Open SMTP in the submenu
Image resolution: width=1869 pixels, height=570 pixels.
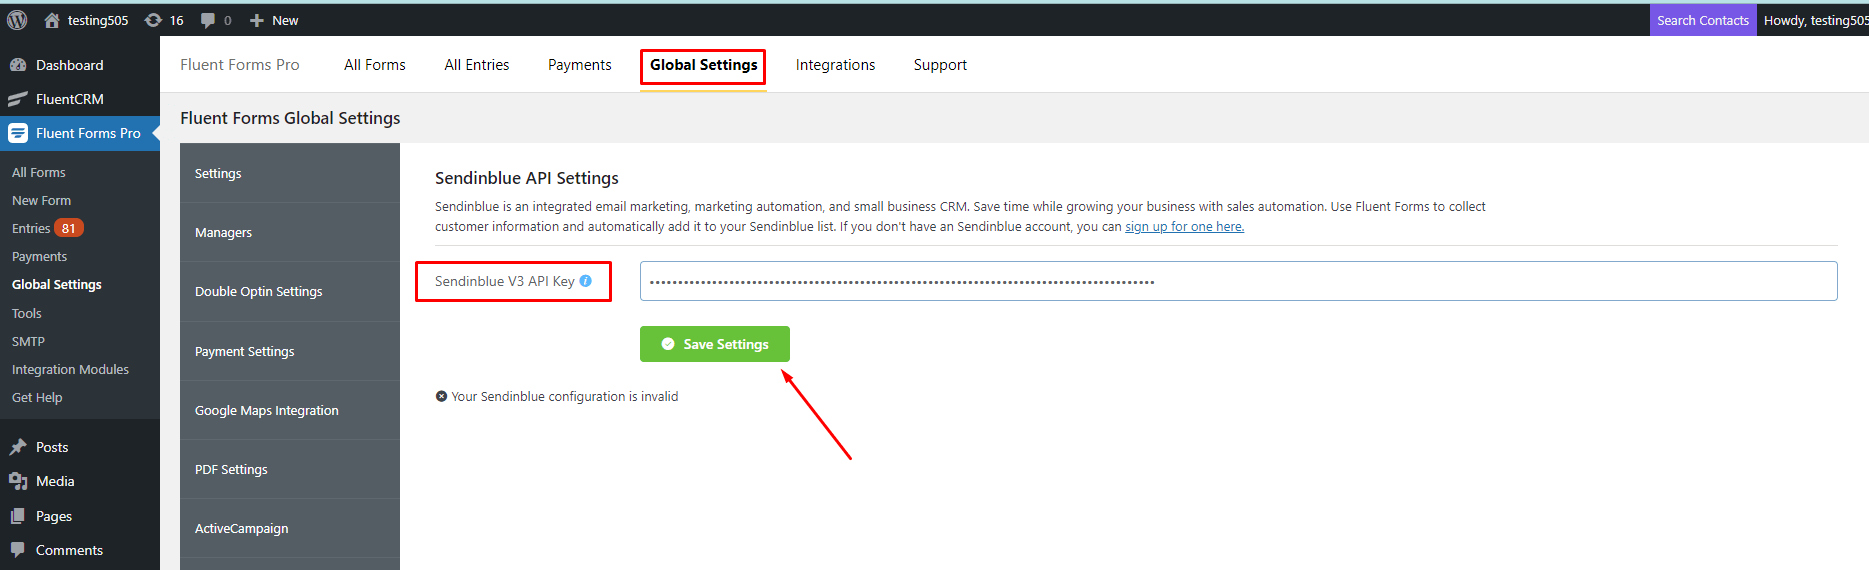click(28, 341)
